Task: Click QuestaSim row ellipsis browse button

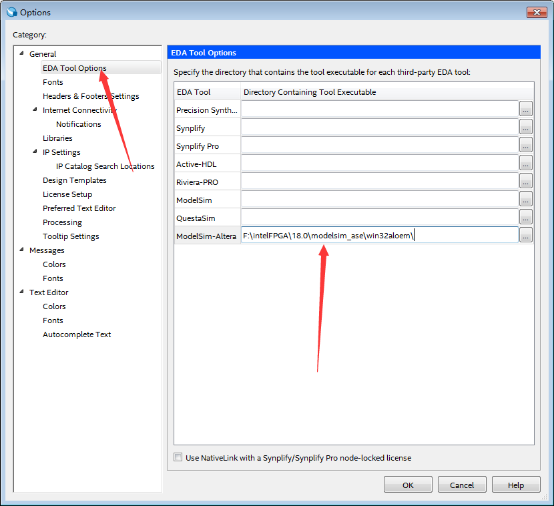Action: 525,217
